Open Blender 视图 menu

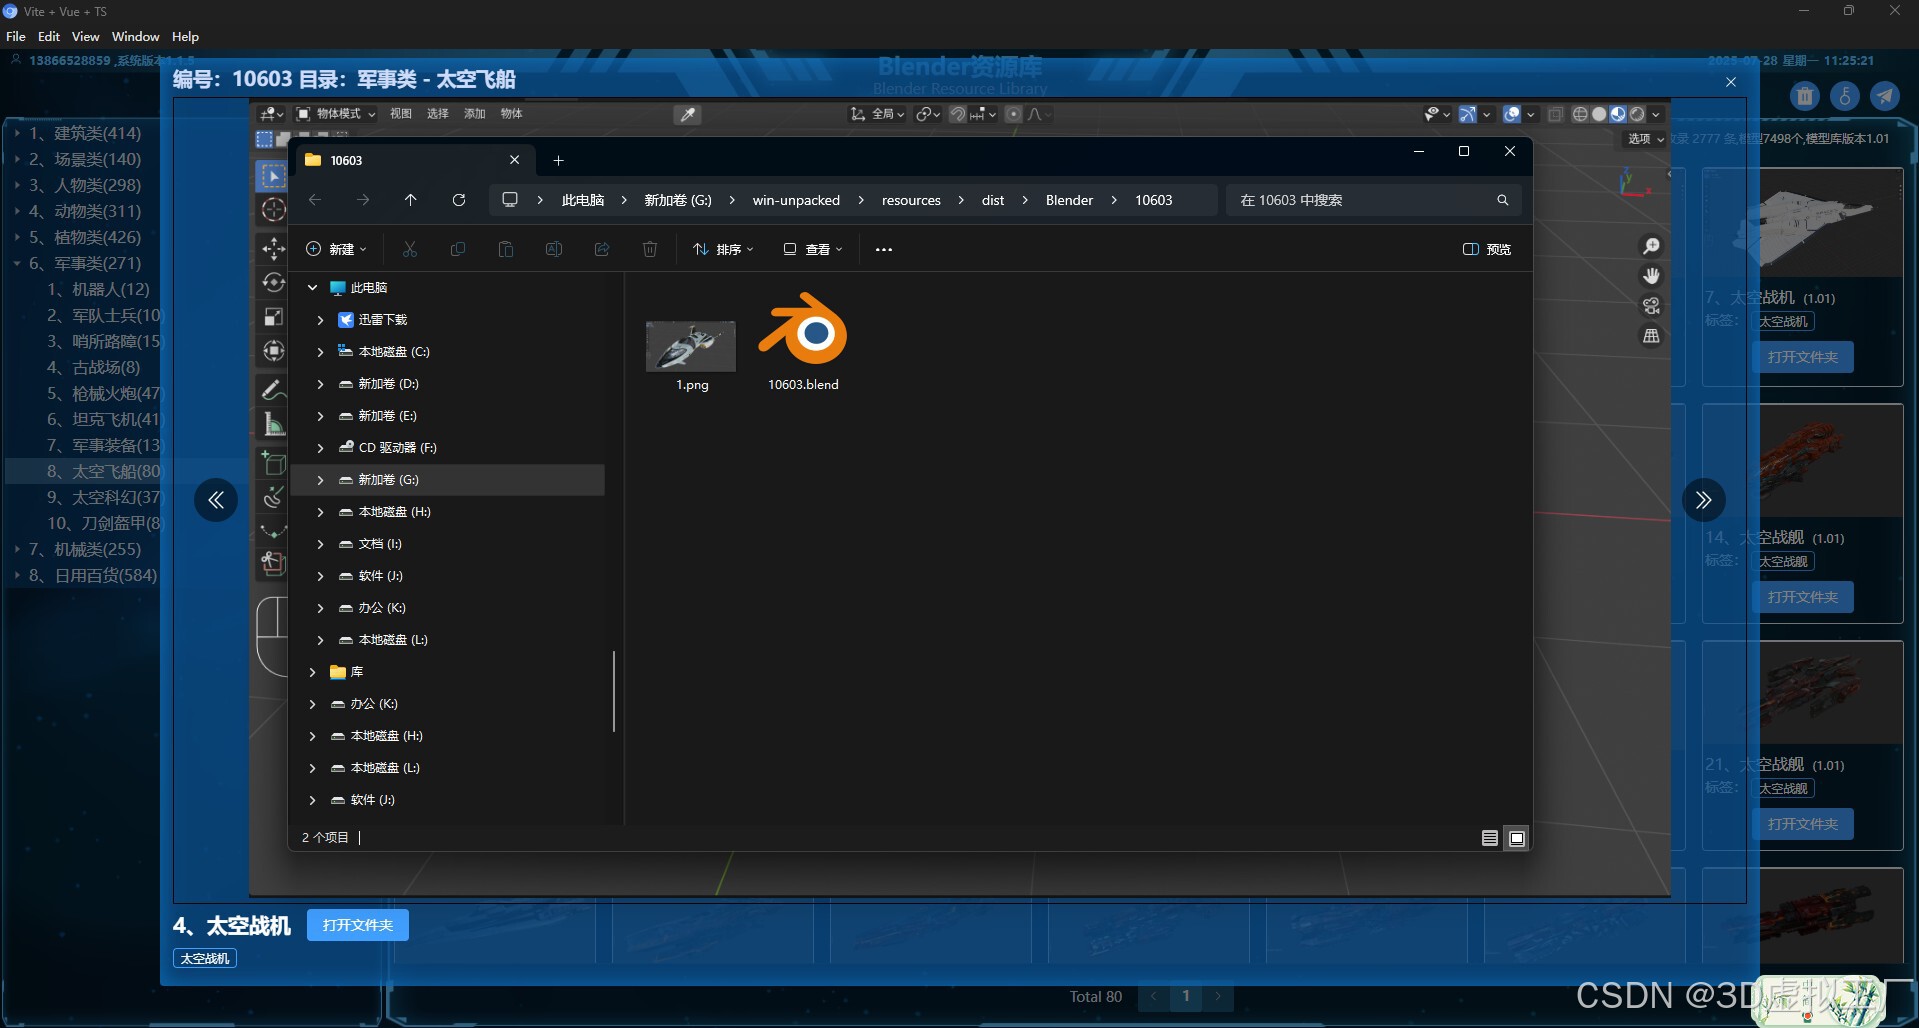click(x=401, y=114)
